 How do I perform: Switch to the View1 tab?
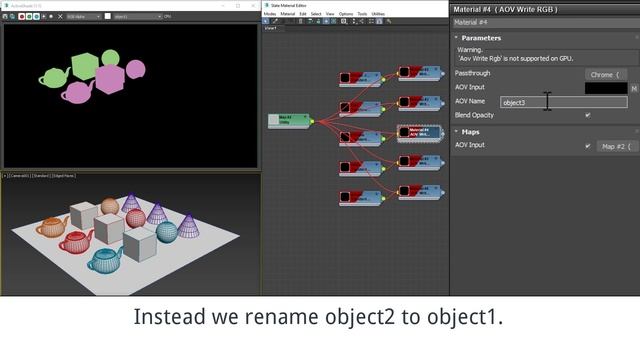(x=271, y=29)
